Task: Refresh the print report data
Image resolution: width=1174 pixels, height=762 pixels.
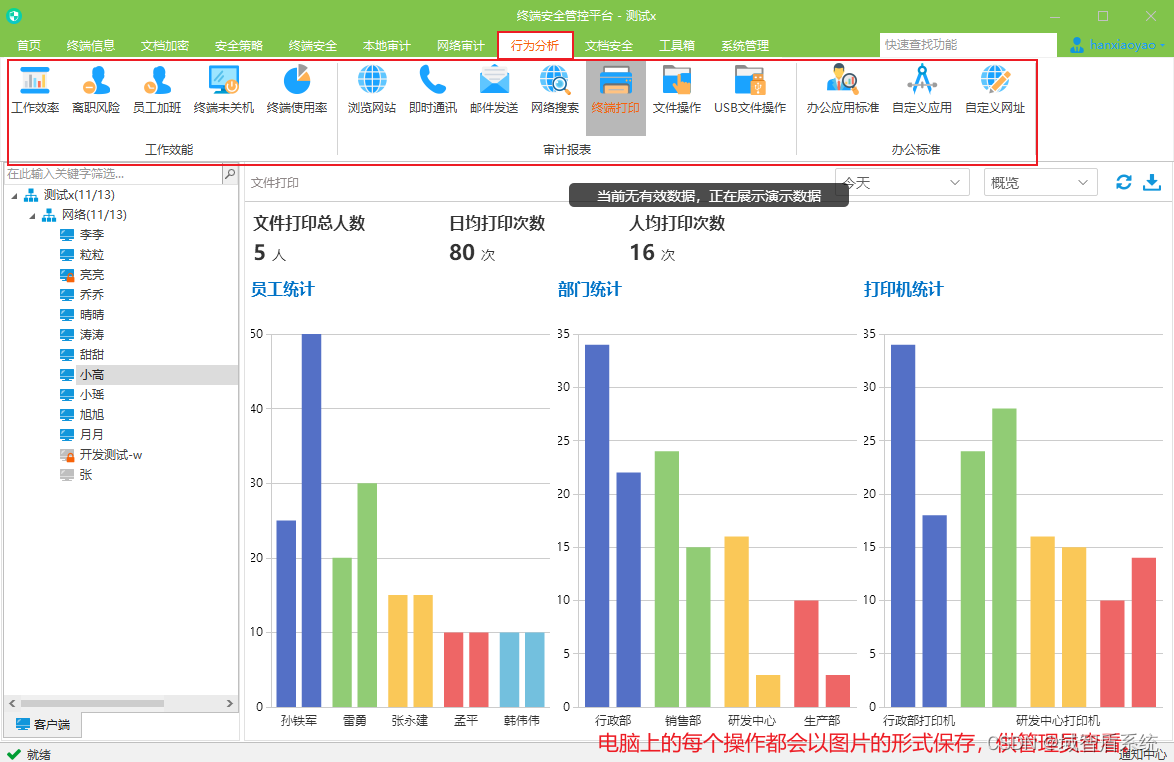Action: pyautogui.click(x=1123, y=182)
